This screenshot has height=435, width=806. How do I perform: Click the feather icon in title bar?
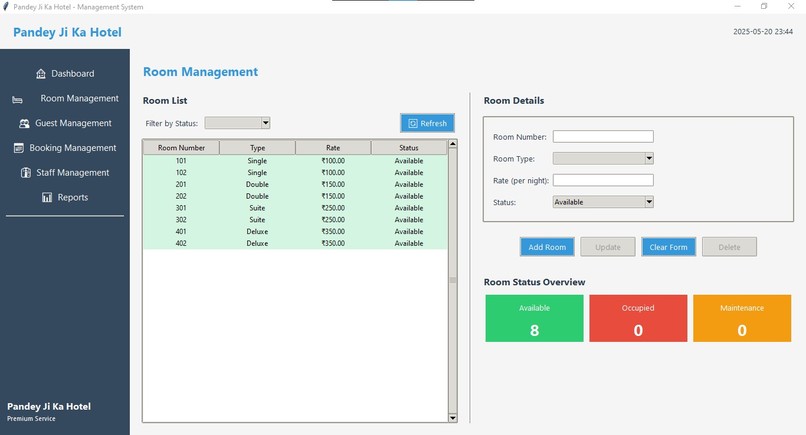tap(6, 7)
